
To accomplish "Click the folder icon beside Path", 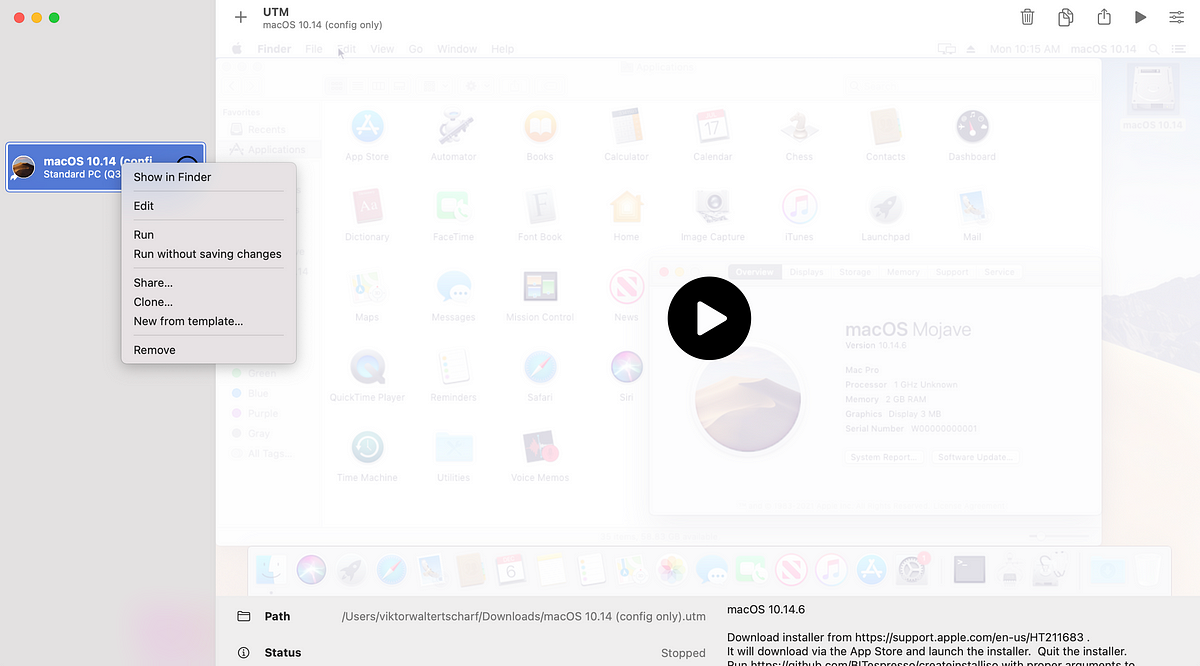I will pyautogui.click(x=243, y=616).
